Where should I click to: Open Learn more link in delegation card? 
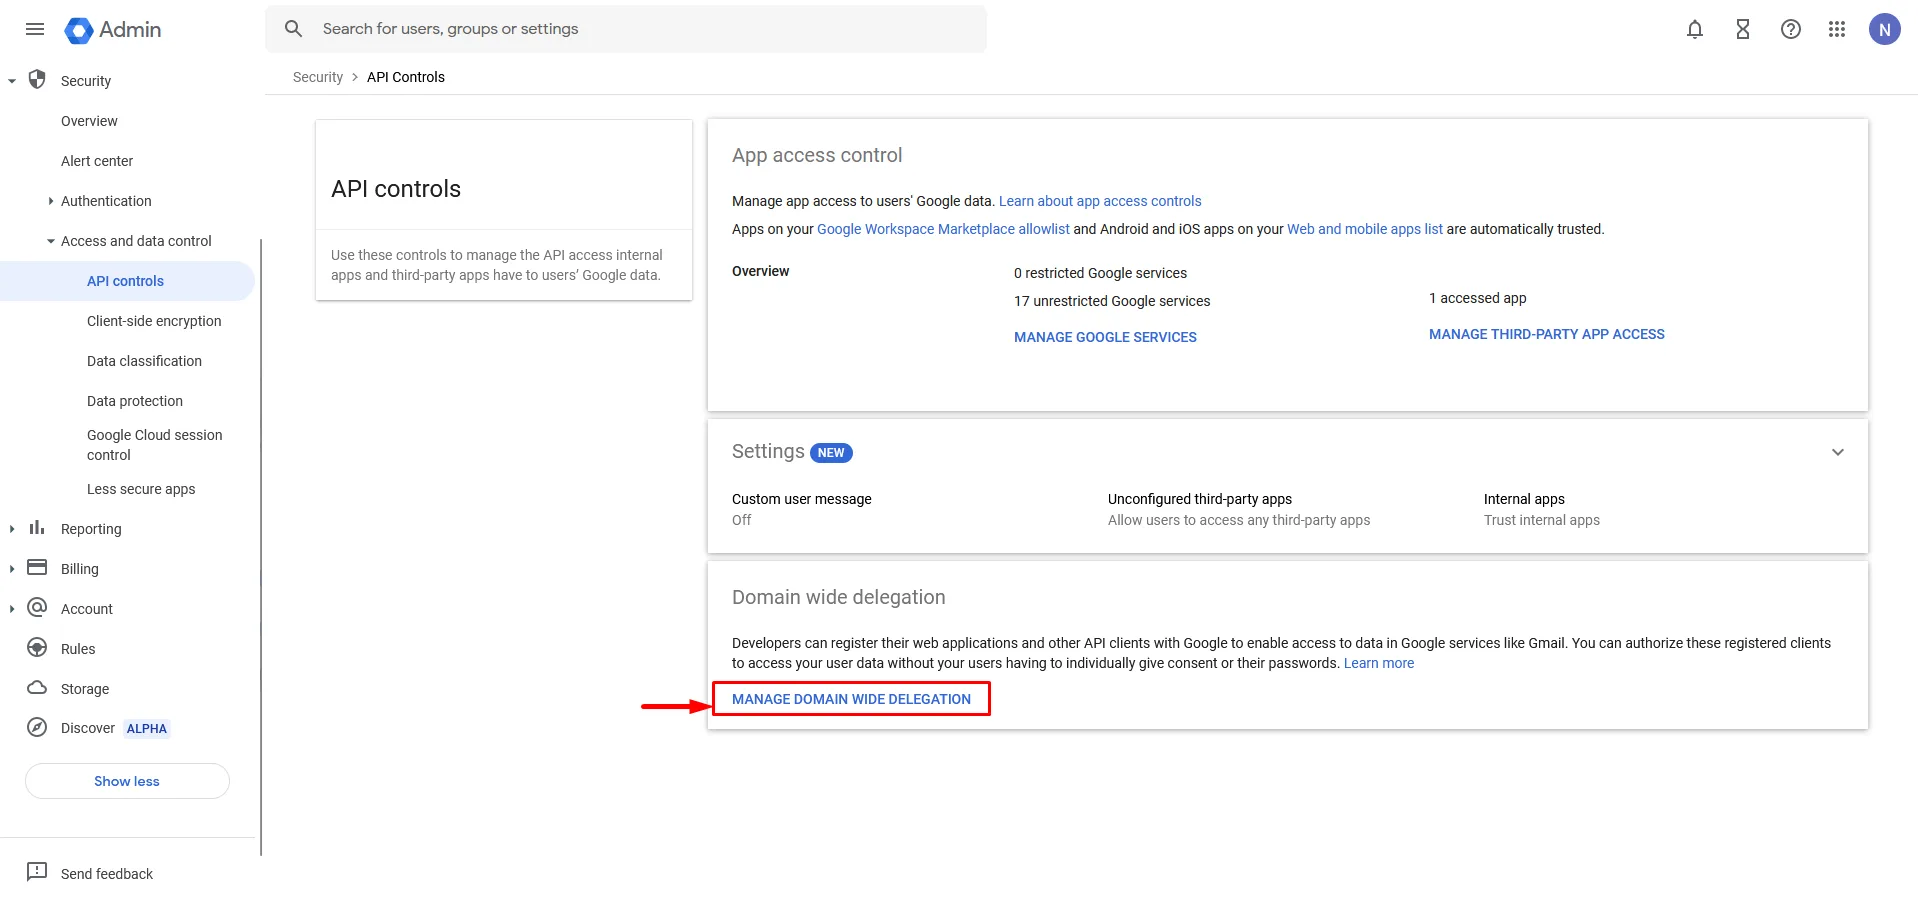tap(1379, 663)
